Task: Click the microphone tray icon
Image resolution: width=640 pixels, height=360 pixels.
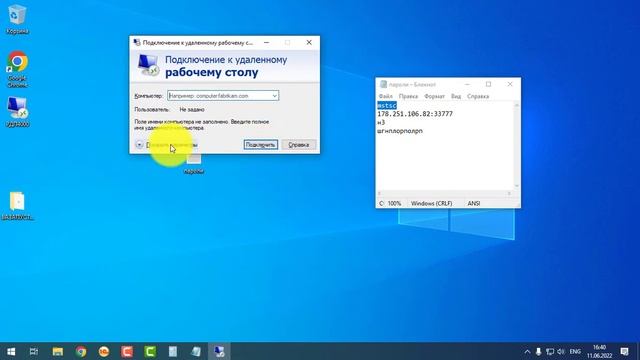Action: tap(538, 352)
